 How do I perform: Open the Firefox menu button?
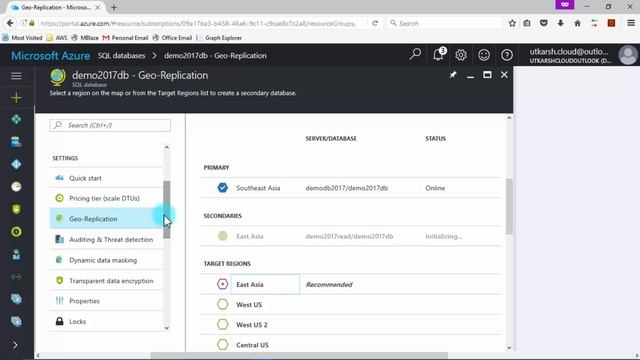(x=631, y=23)
